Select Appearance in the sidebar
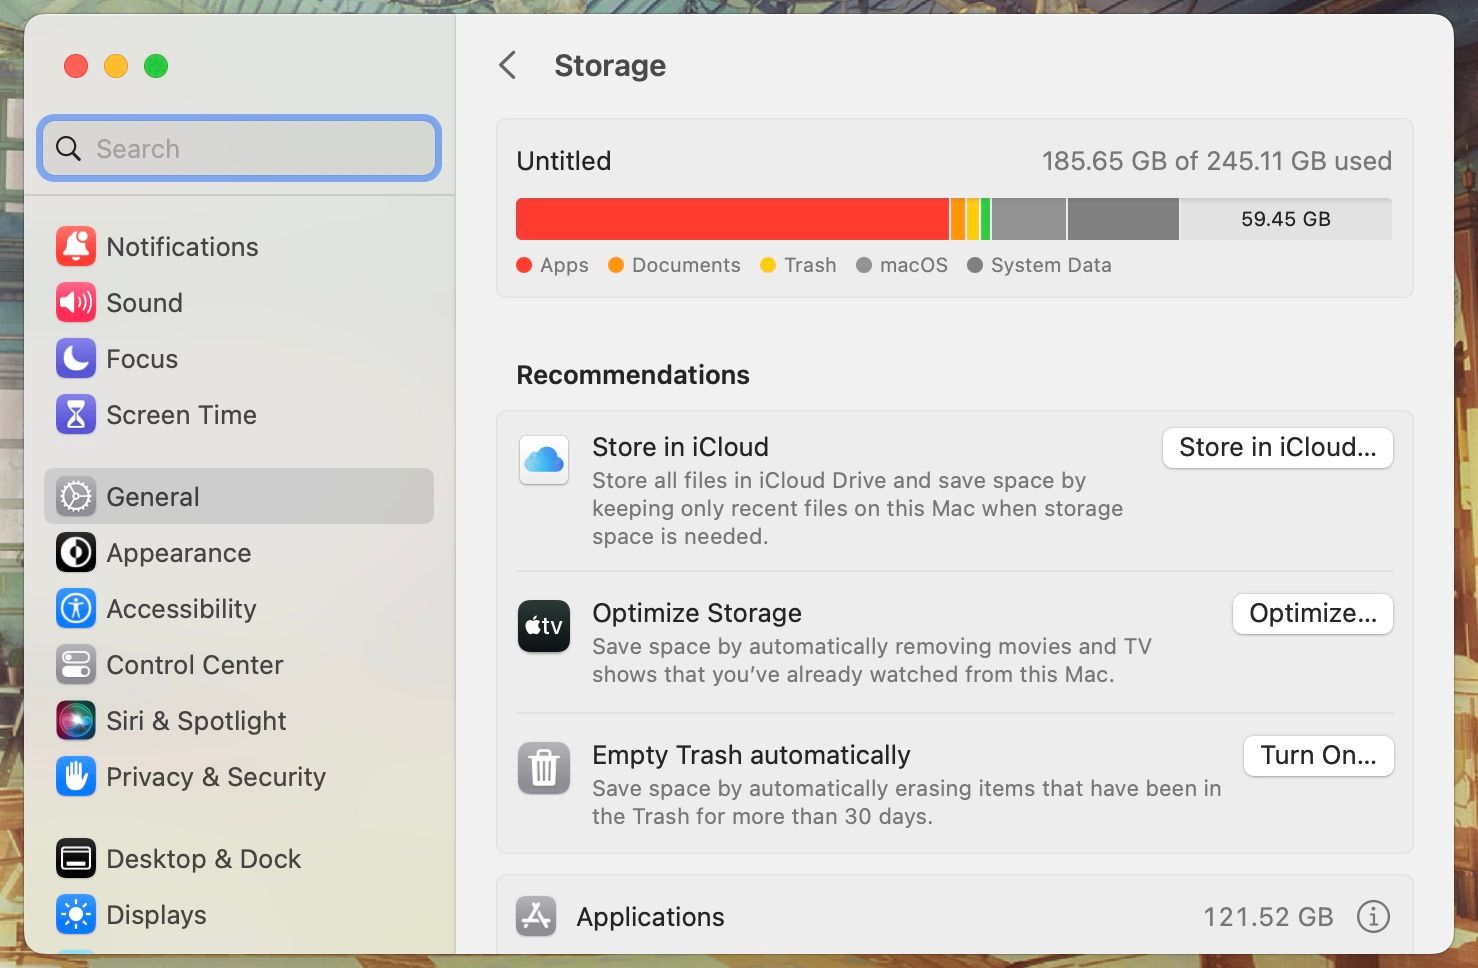Viewport: 1478px width, 968px height. click(x=178, y=552)
